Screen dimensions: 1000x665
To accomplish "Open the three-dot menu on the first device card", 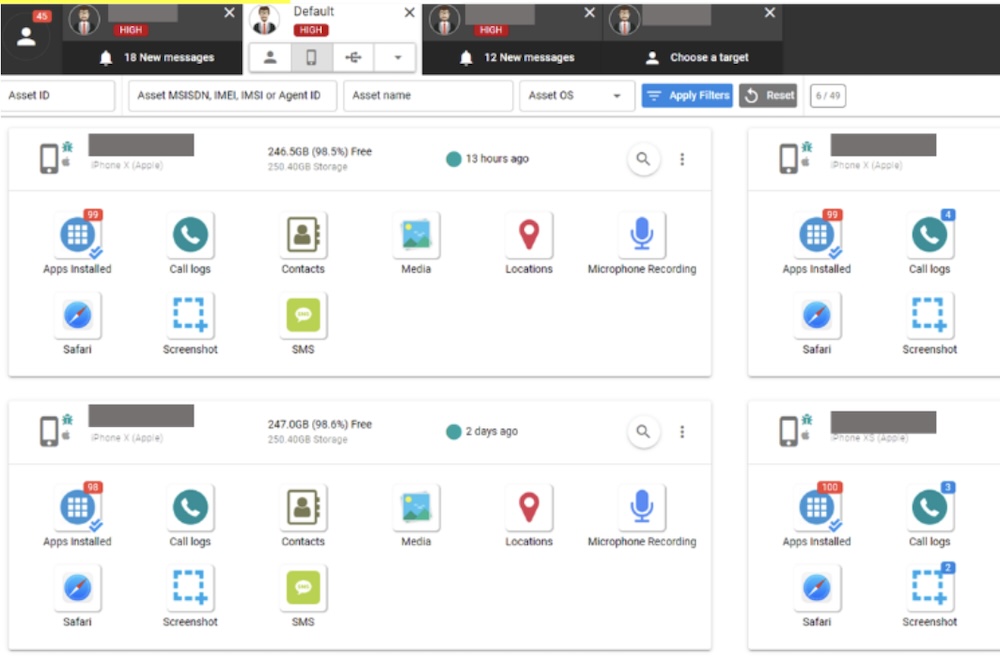I will pos(682,158).
